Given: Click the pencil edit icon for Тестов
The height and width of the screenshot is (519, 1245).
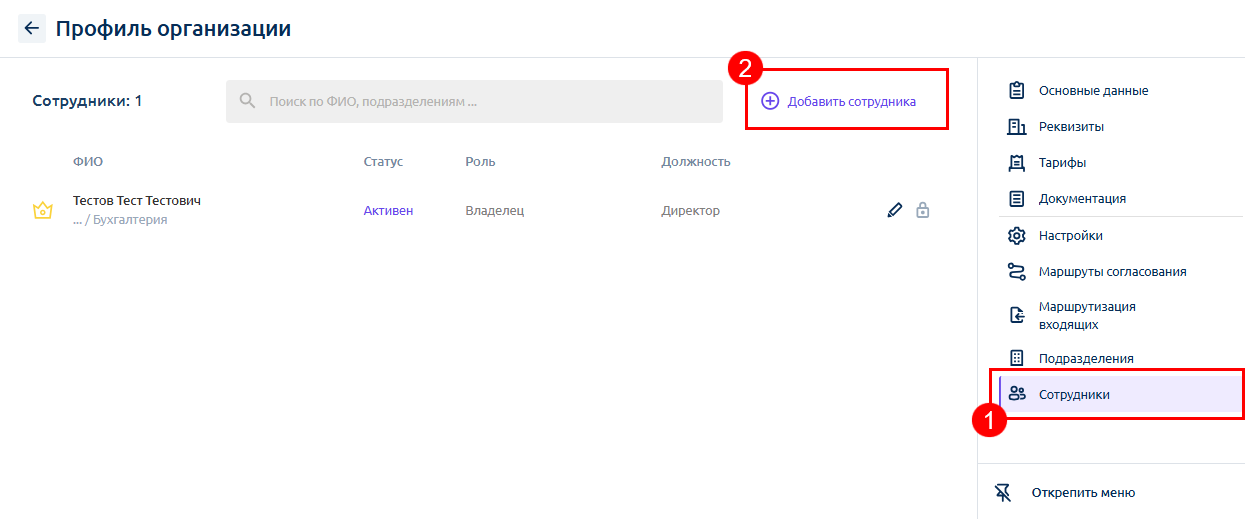Looking at the screenshot, I should [895, 210].
